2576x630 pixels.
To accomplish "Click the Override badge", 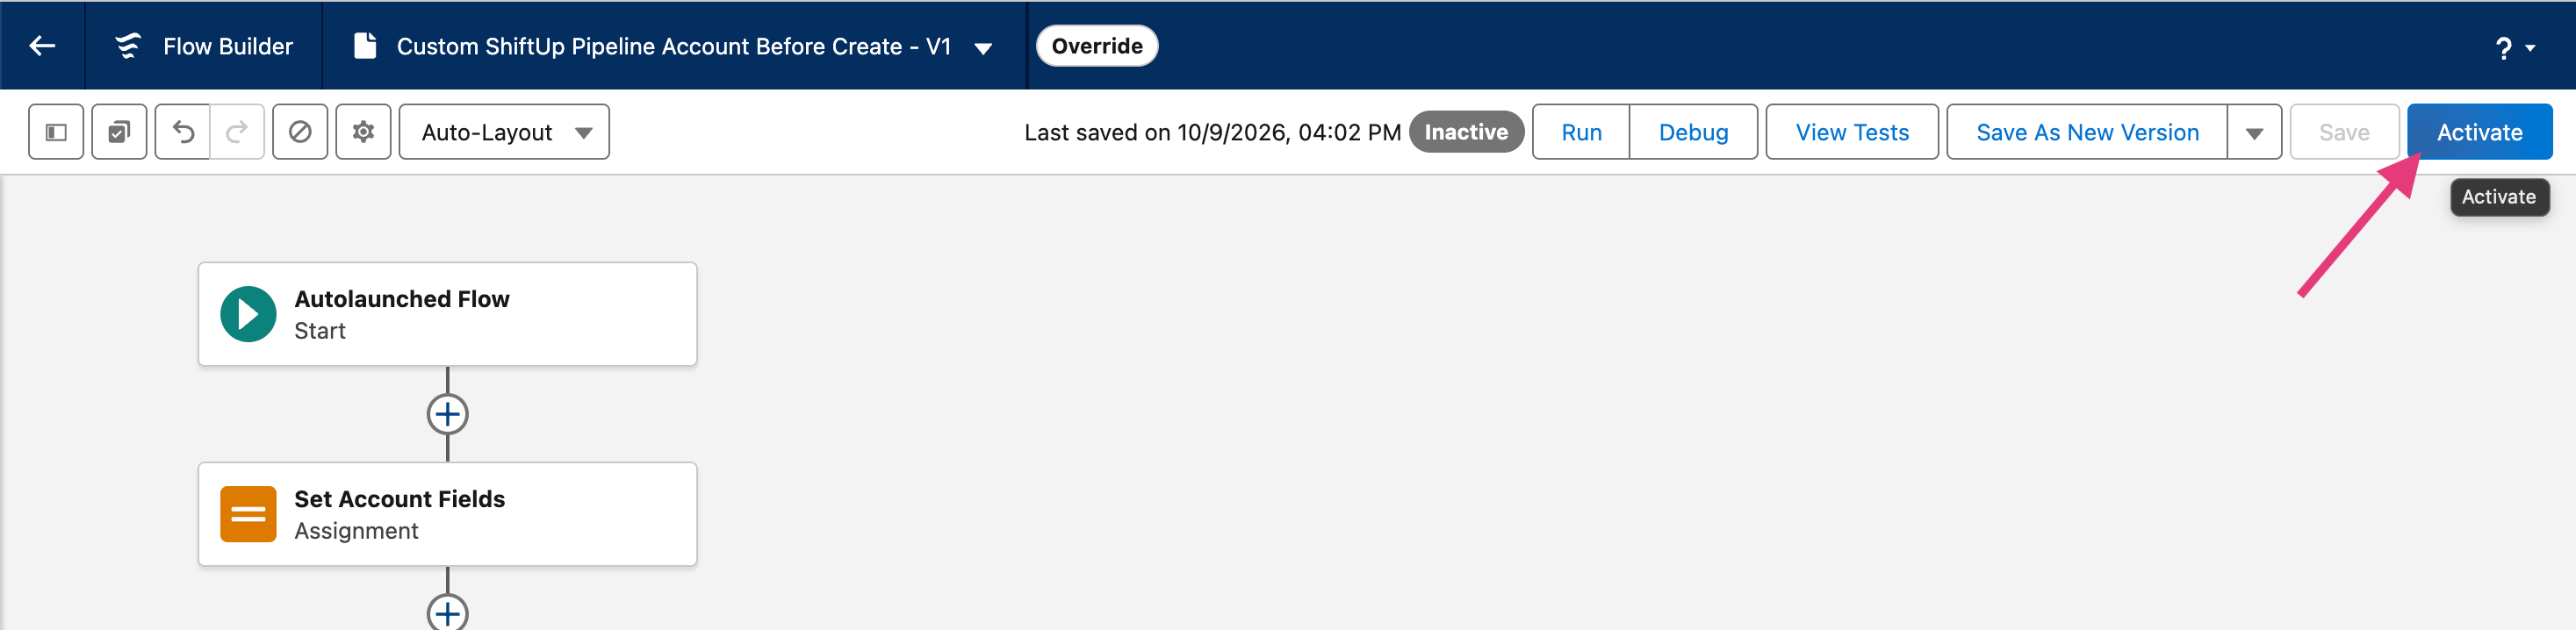I will click(1097, 46).
